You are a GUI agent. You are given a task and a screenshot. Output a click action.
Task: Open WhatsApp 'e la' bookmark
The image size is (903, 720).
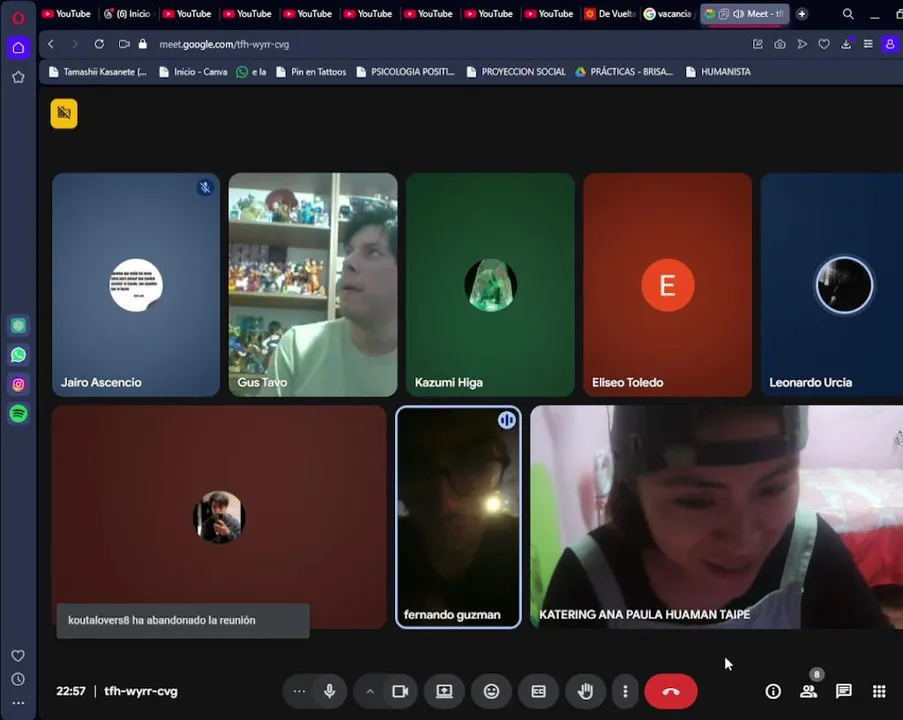252,72
